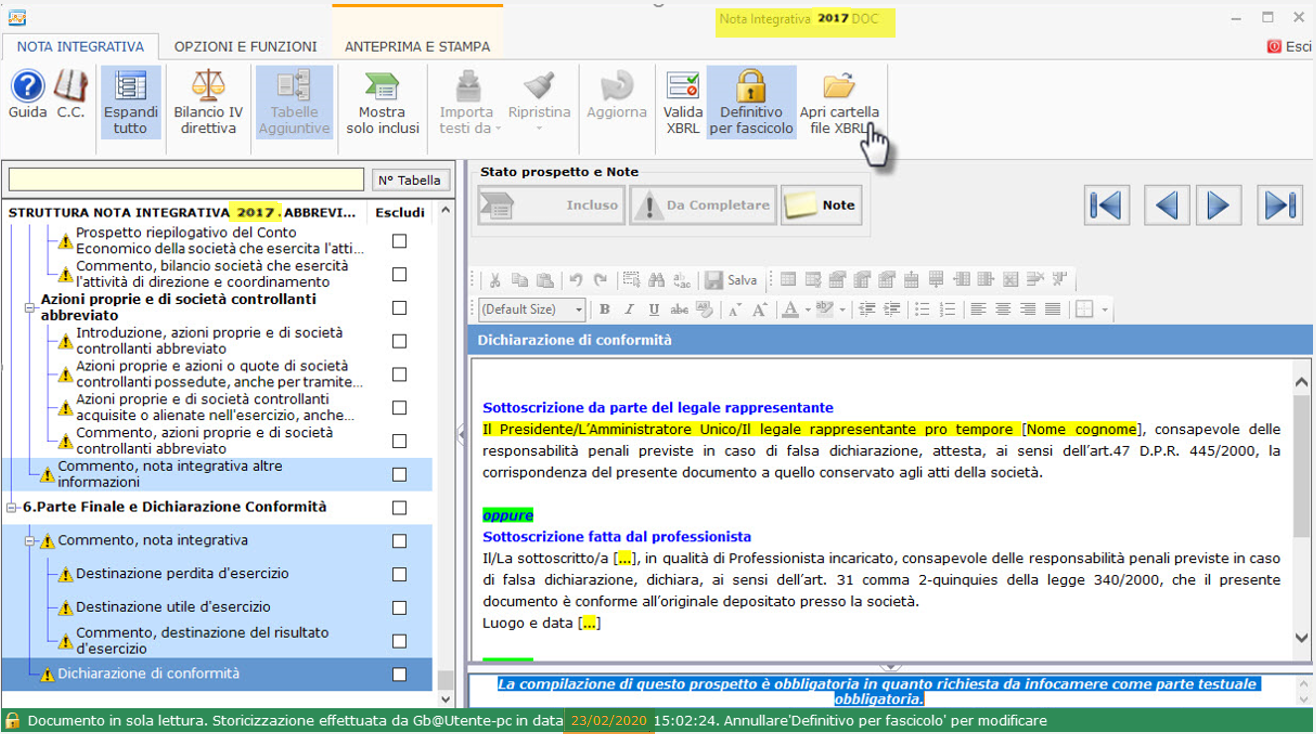Run Valida XBRL check
This screenshot has height=734, width=1316.
click(x=683, y=102)
